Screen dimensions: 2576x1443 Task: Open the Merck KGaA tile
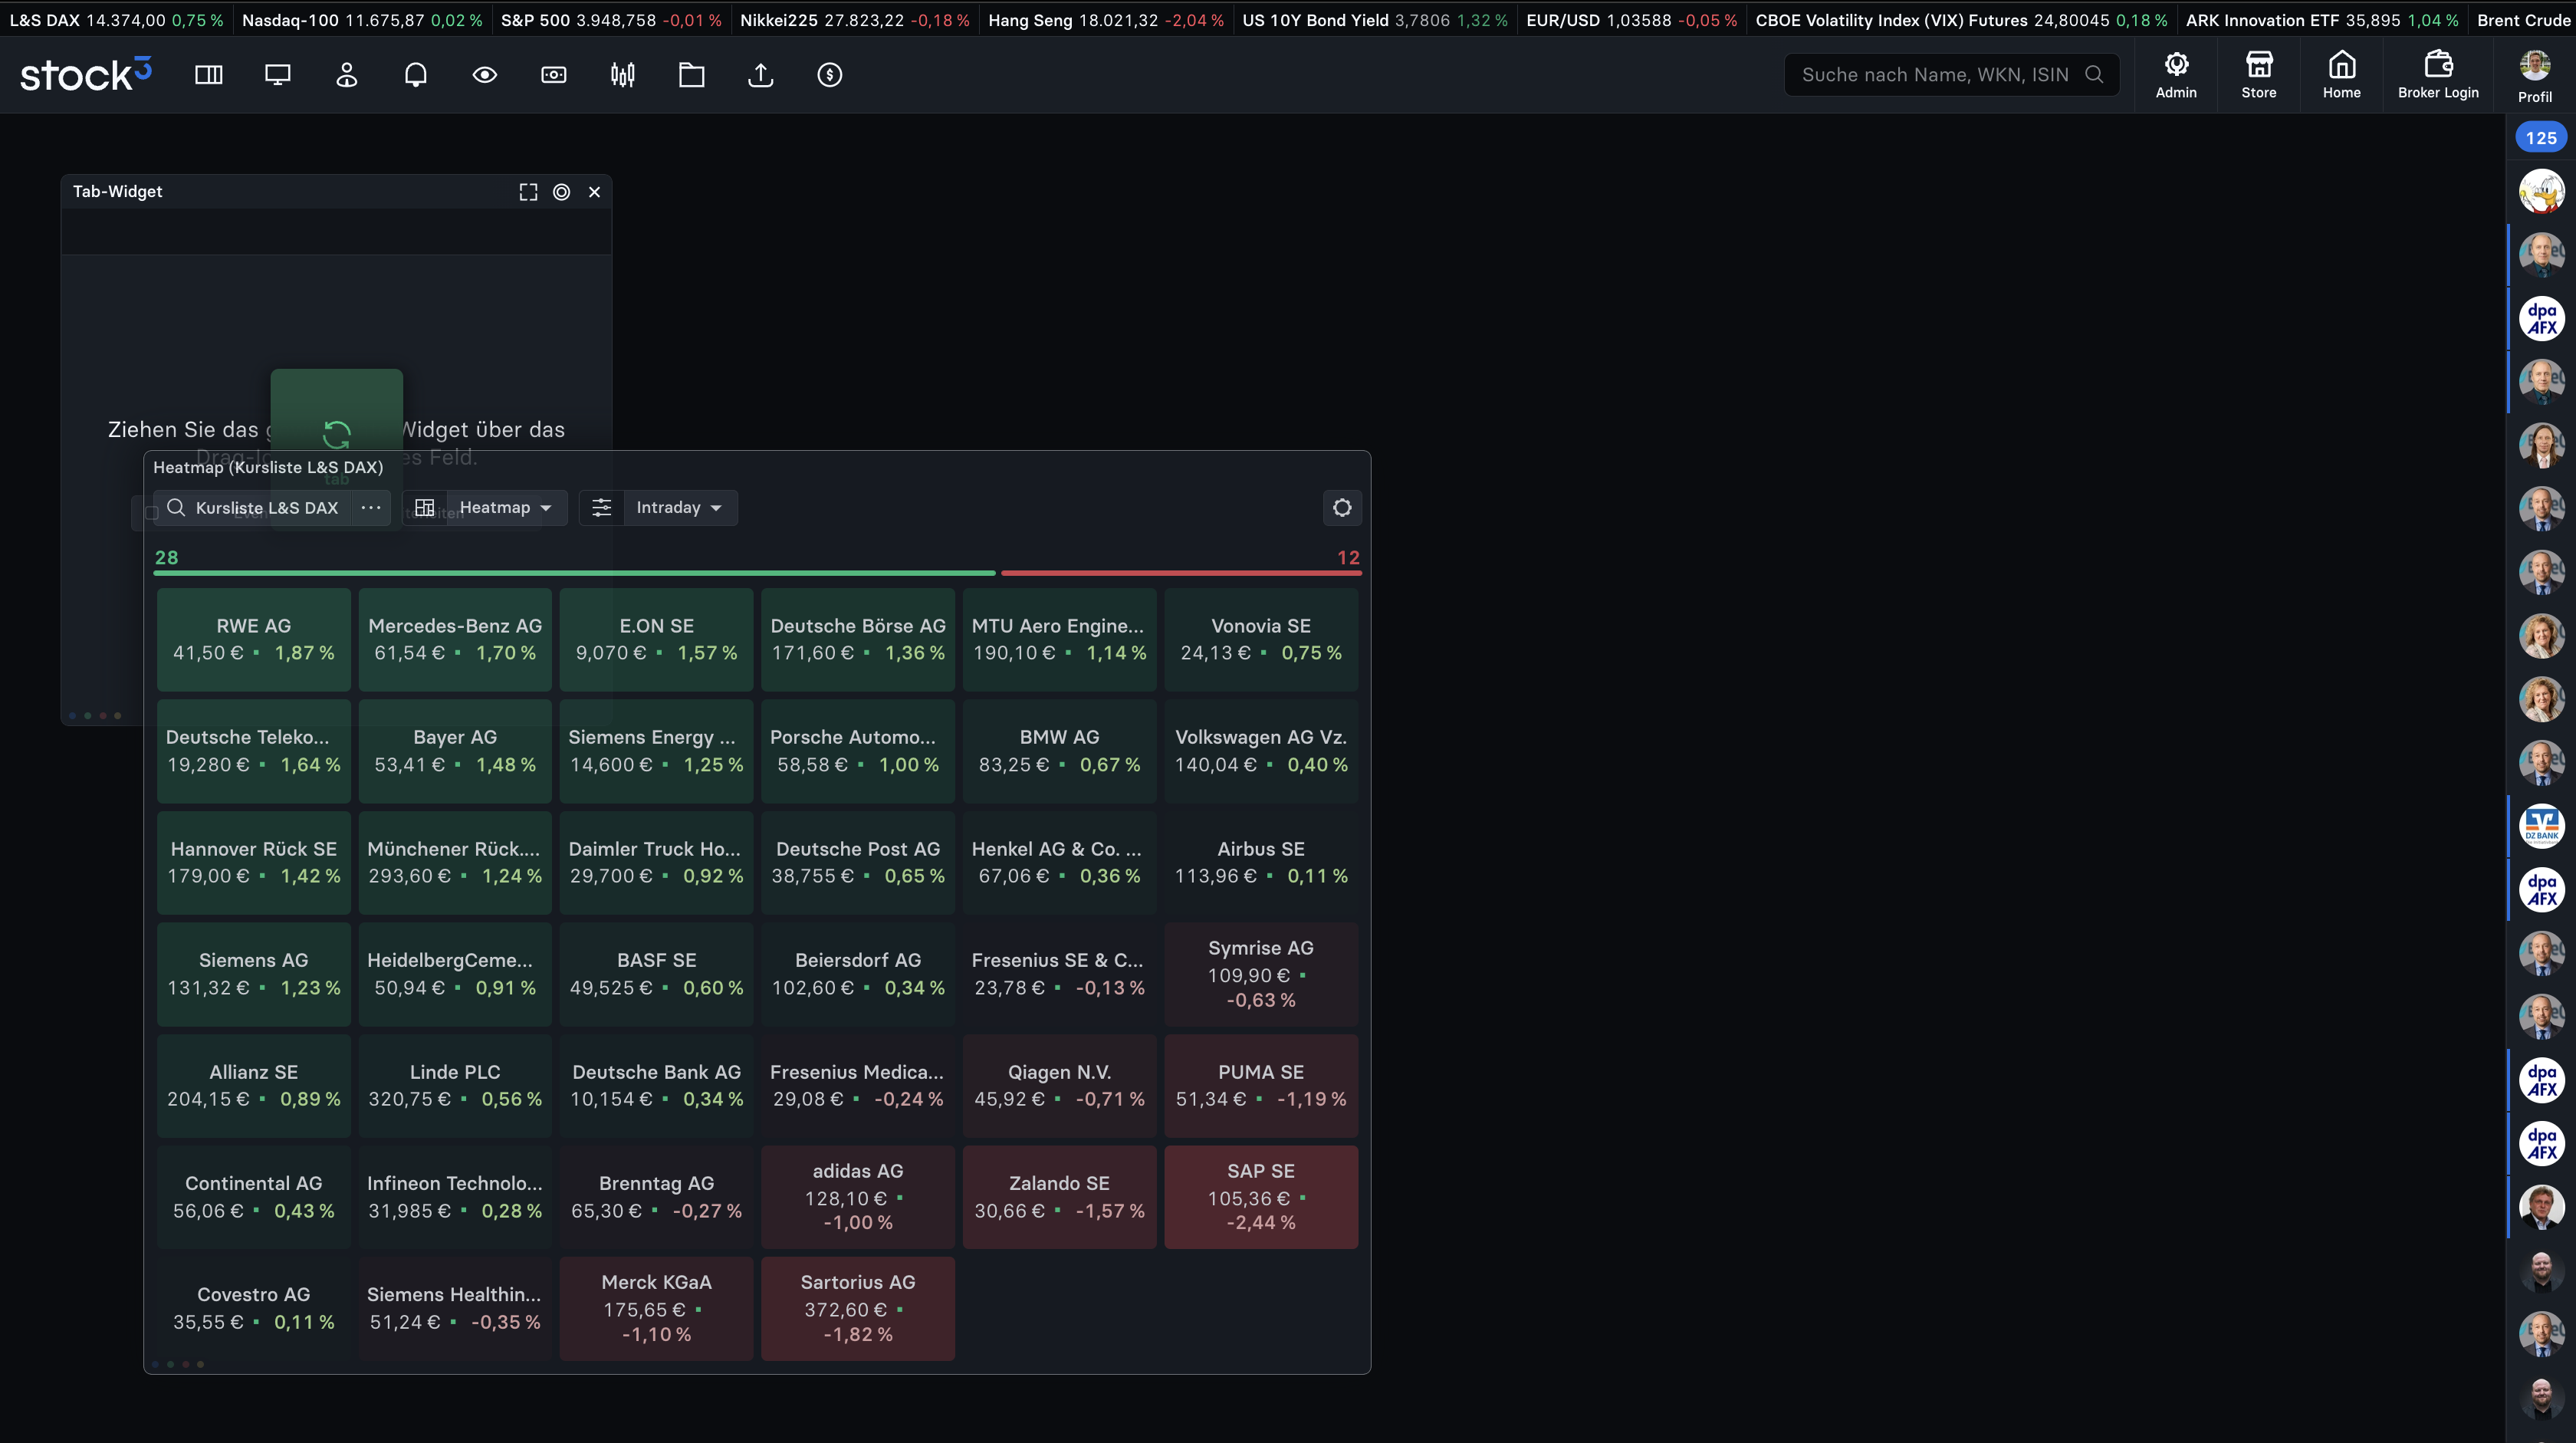pos(656,1308)
